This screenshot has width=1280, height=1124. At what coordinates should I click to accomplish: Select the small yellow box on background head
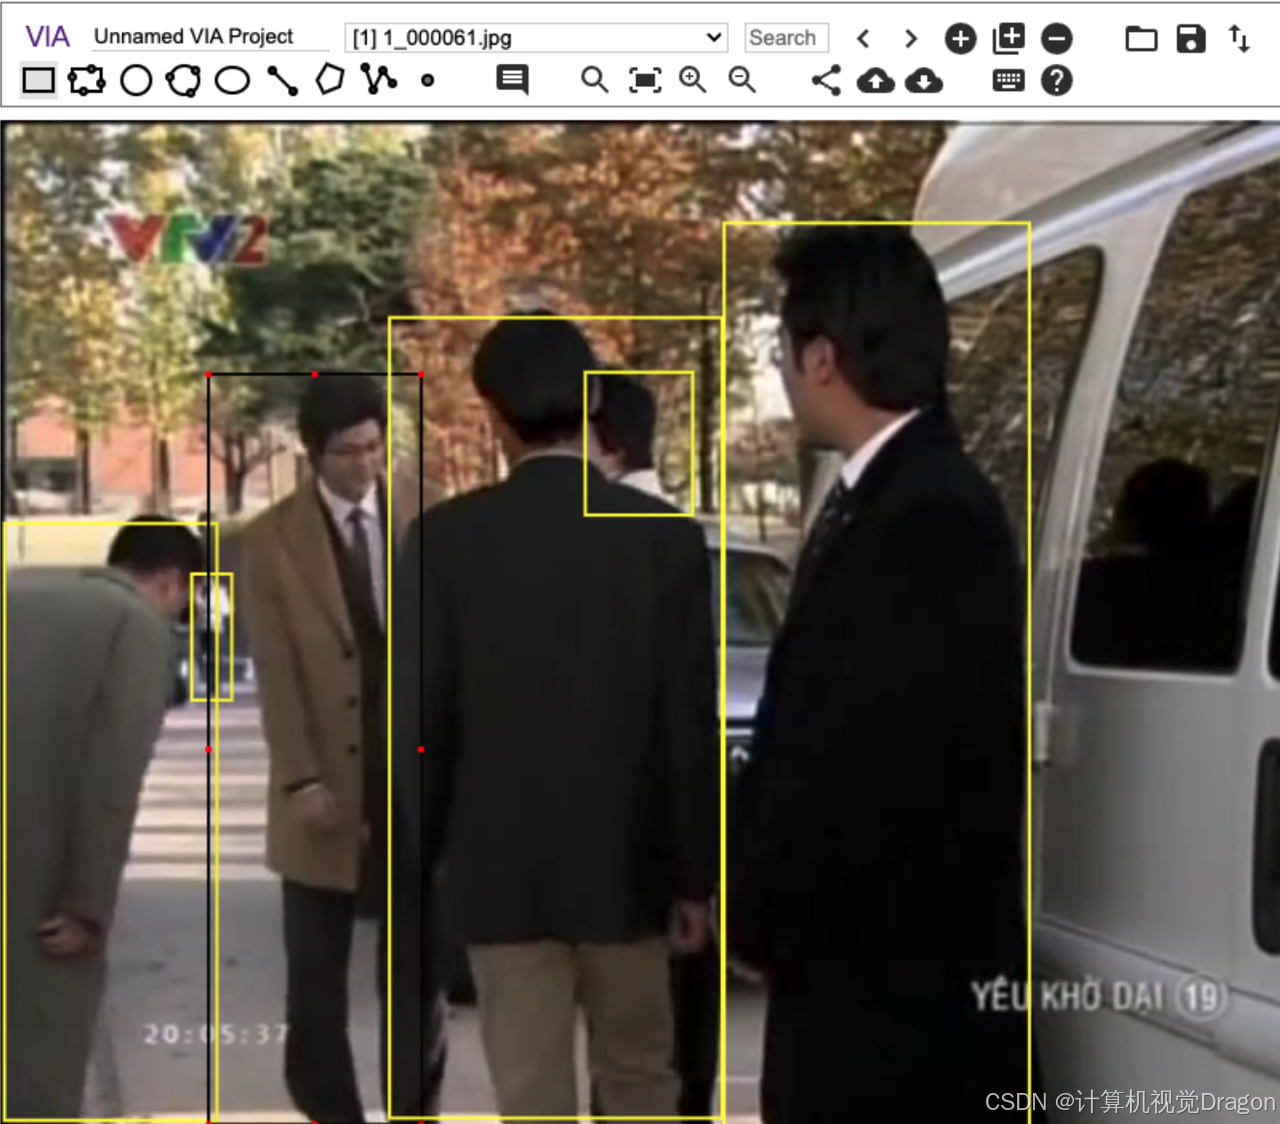tap(638, 443)
